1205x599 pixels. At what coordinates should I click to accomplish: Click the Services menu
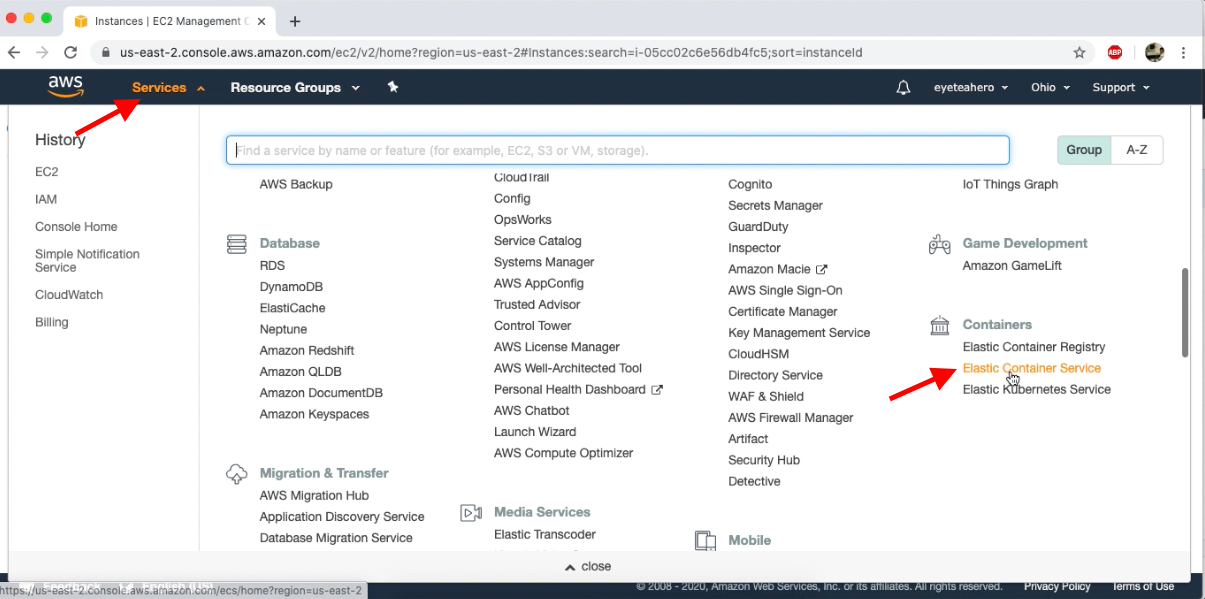tap(159, 87)
